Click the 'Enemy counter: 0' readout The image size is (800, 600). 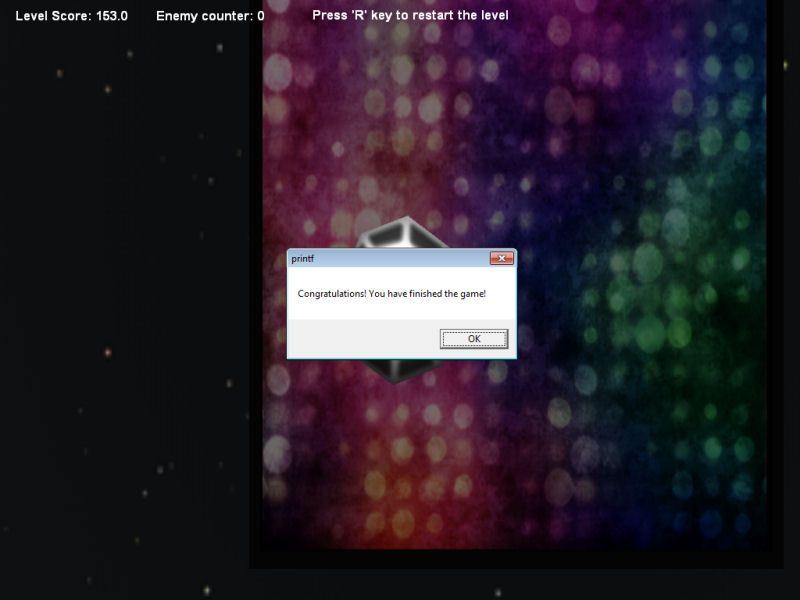(x=210, y=16)
